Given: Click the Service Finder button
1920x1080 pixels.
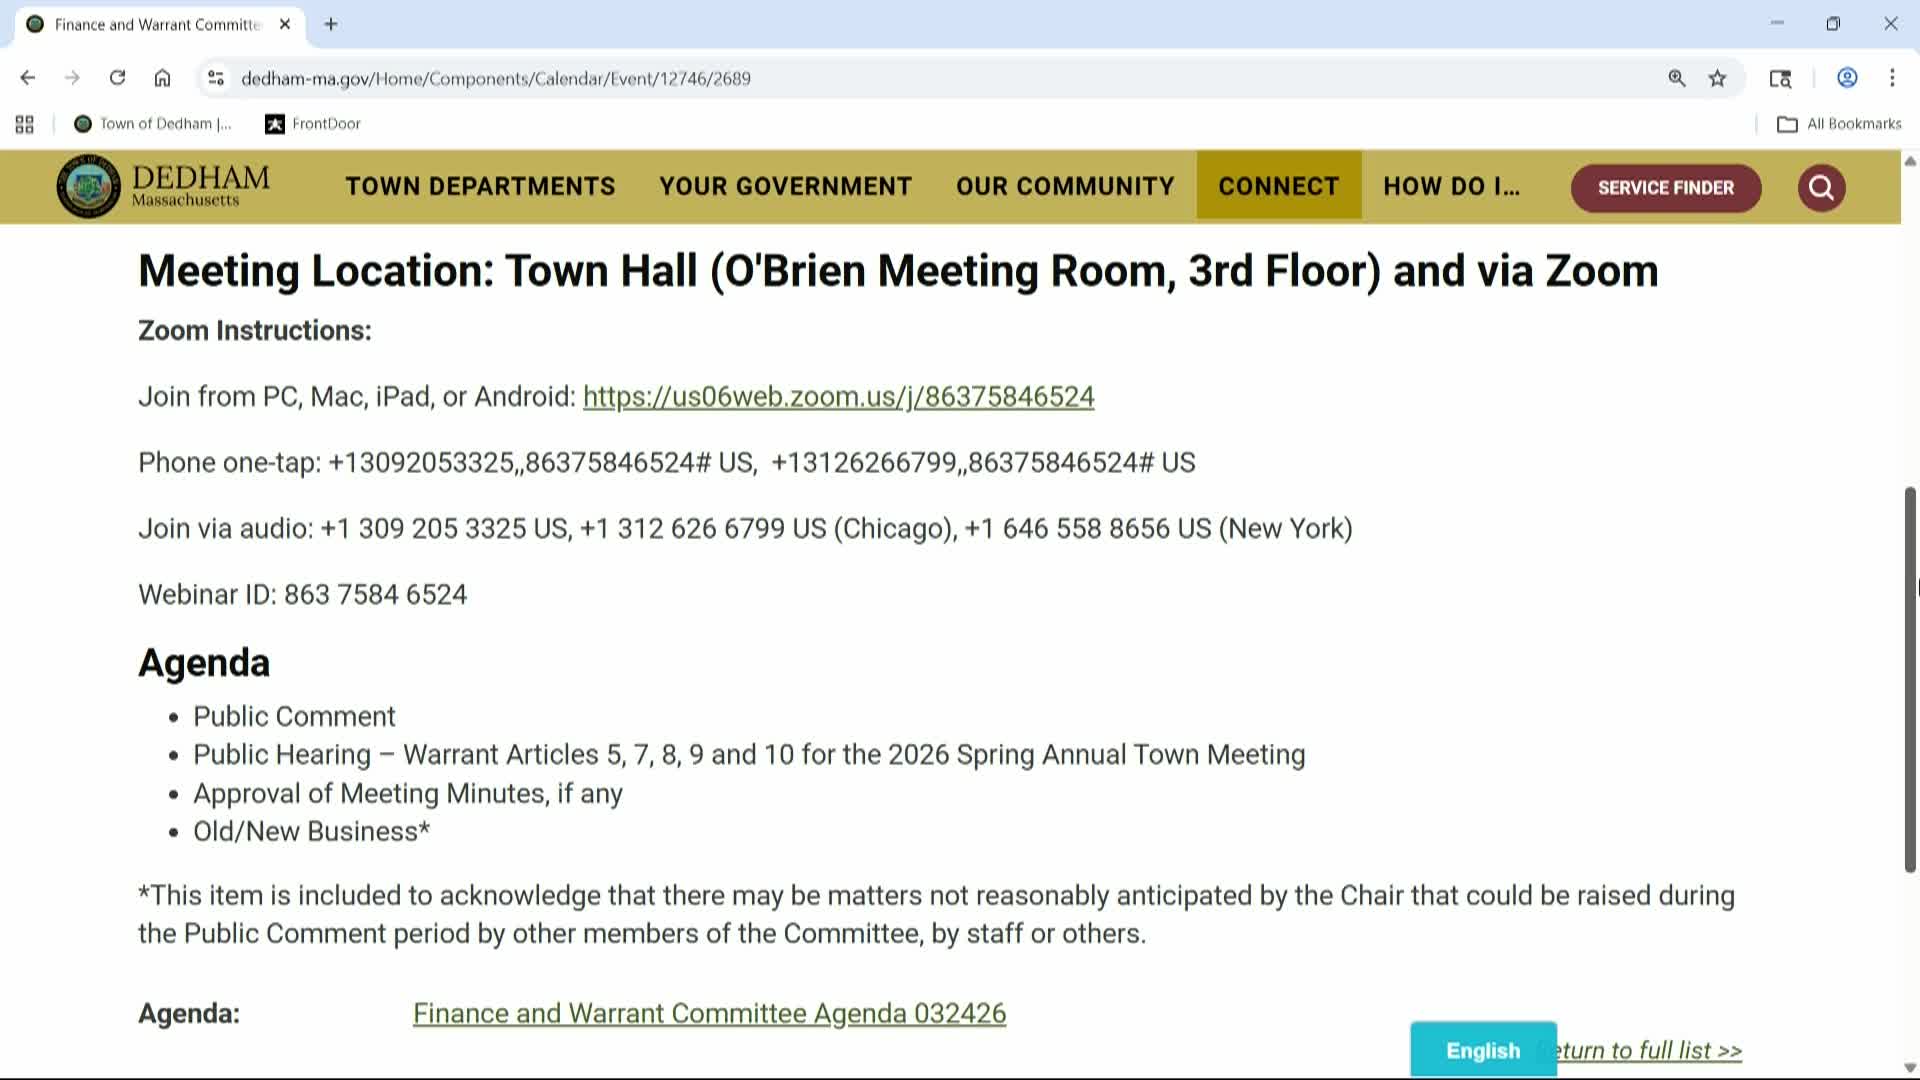Looking at the screenshot, I should click(x=1665, y=188).
